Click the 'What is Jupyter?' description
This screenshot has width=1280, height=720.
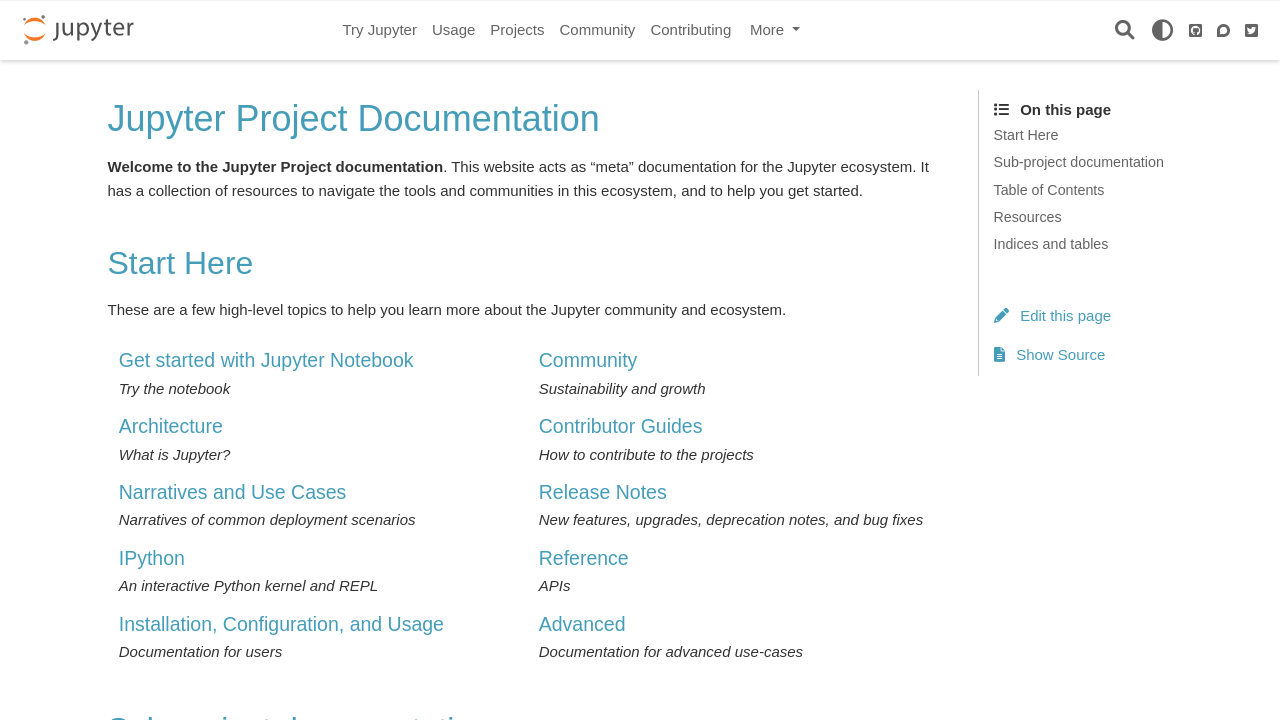click(x=174, y=455)
